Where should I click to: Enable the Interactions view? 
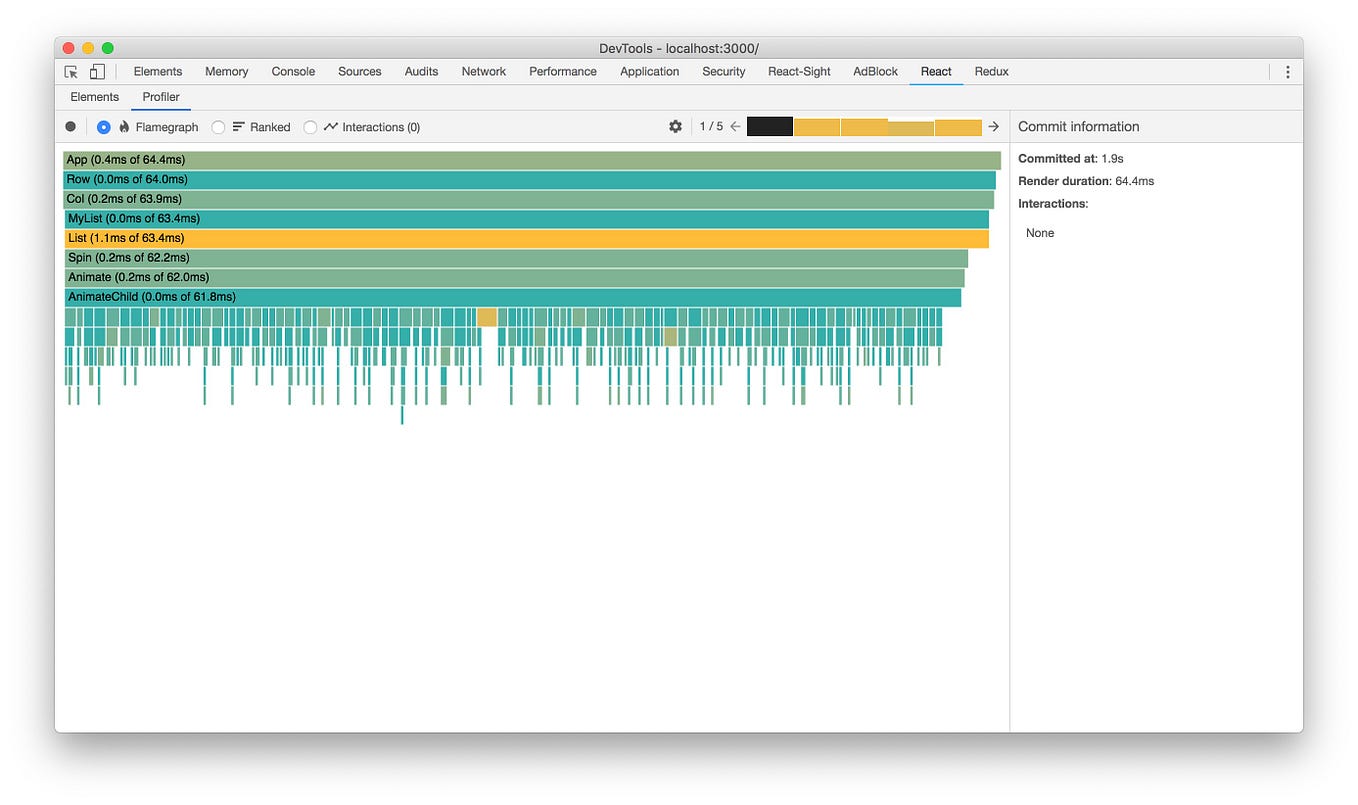(x=310, y=126)
